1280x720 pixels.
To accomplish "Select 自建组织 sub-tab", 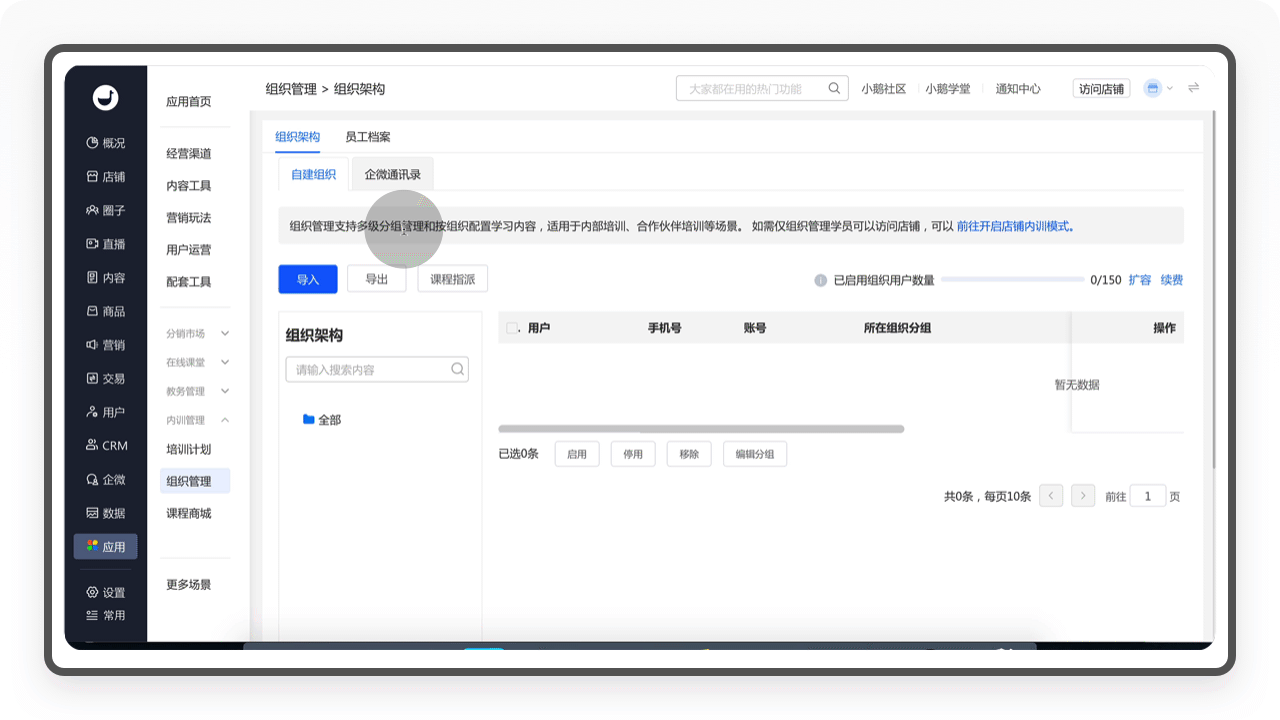I will click(313, 174).
